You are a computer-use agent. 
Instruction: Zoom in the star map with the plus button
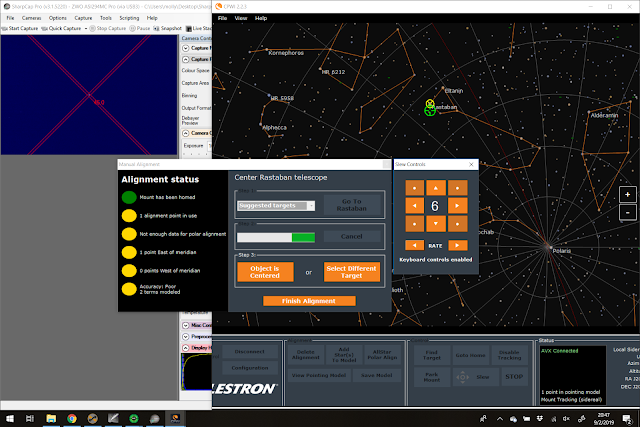point(627,194)
